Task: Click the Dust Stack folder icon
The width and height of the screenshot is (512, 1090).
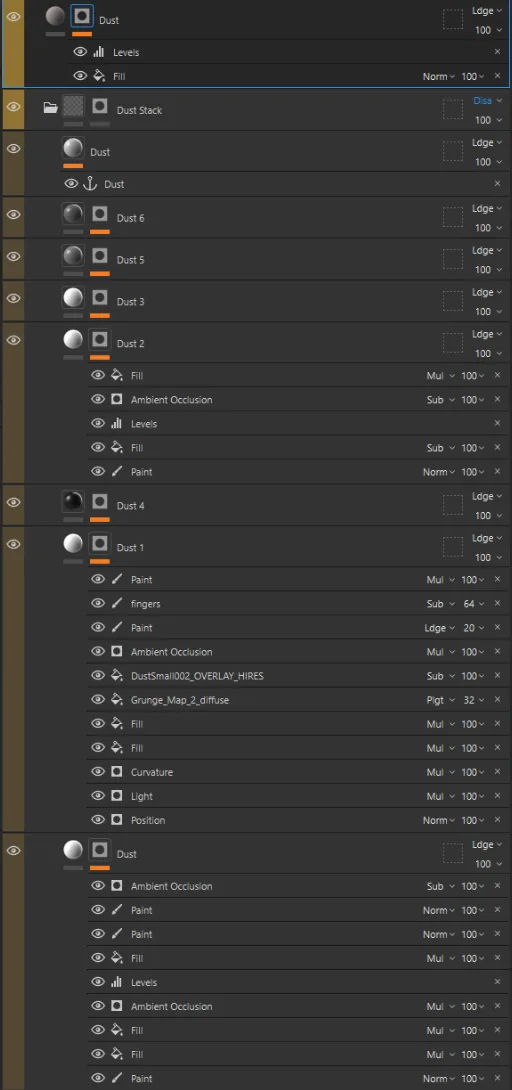Action: point(50,108)
